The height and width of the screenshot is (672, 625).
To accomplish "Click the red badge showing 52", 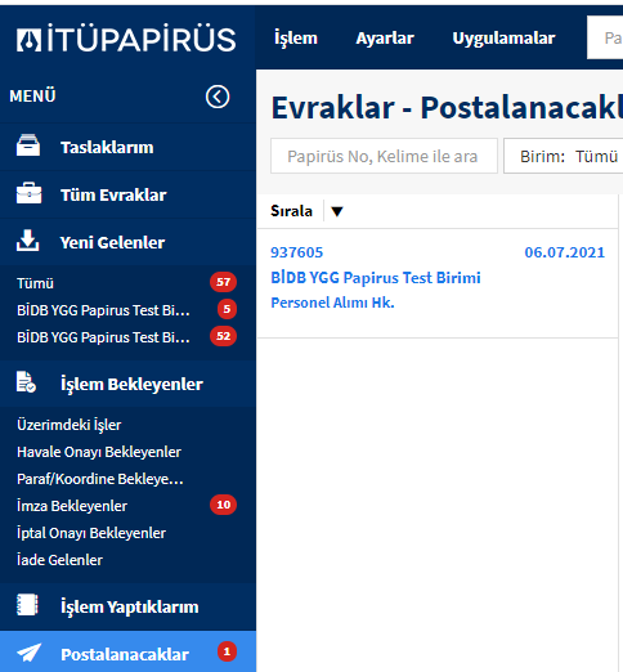I will (x=223, y=336).
